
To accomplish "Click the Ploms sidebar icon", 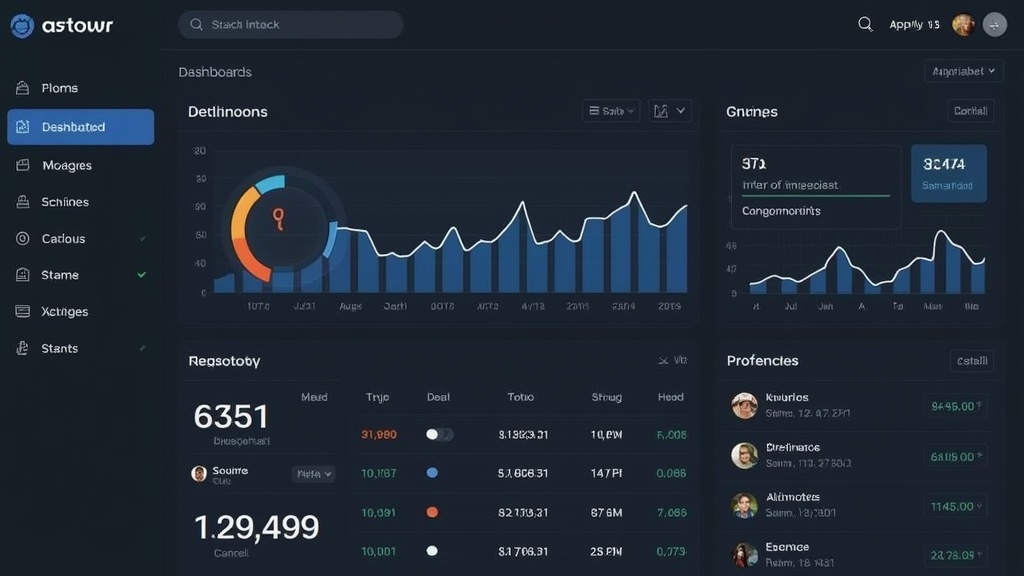I will click(x=23, y=88).
